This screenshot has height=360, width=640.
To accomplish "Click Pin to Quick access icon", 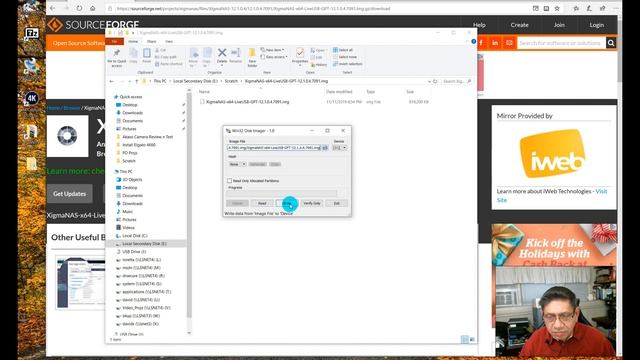I will (117, 58).
